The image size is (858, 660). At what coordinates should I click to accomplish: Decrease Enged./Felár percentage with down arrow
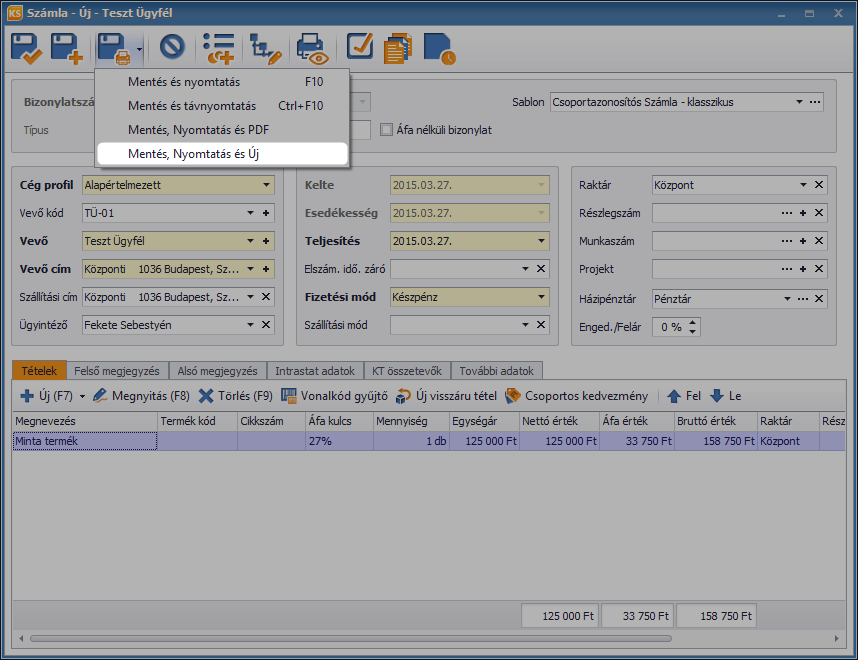[693, 332]
